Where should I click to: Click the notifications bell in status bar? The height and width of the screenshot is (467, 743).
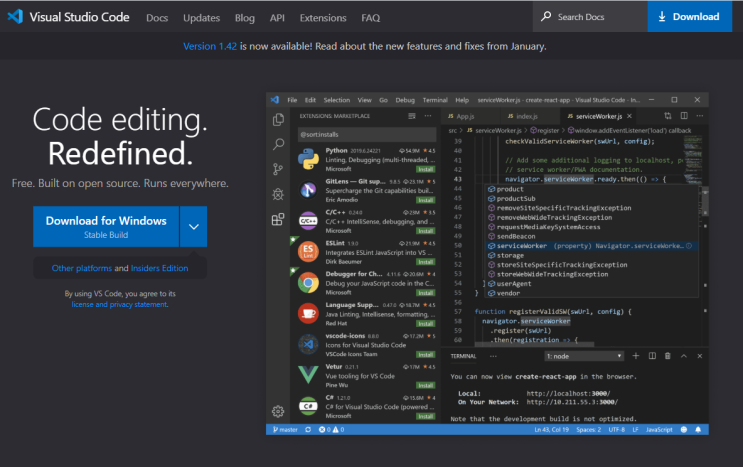click(698, 430)
